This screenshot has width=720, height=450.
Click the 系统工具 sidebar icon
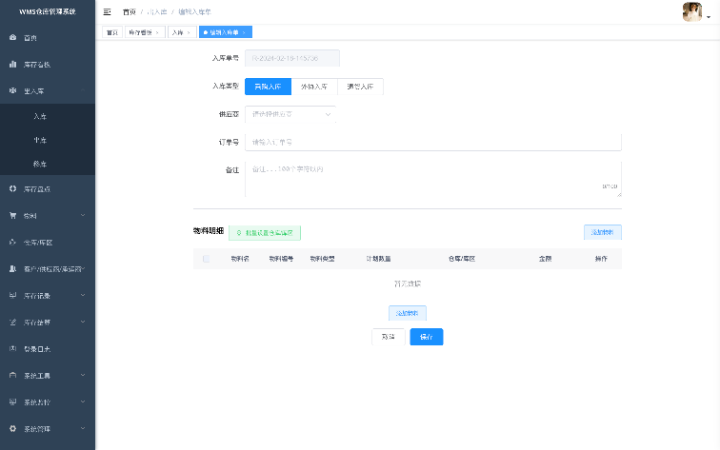tap(13, 375)
